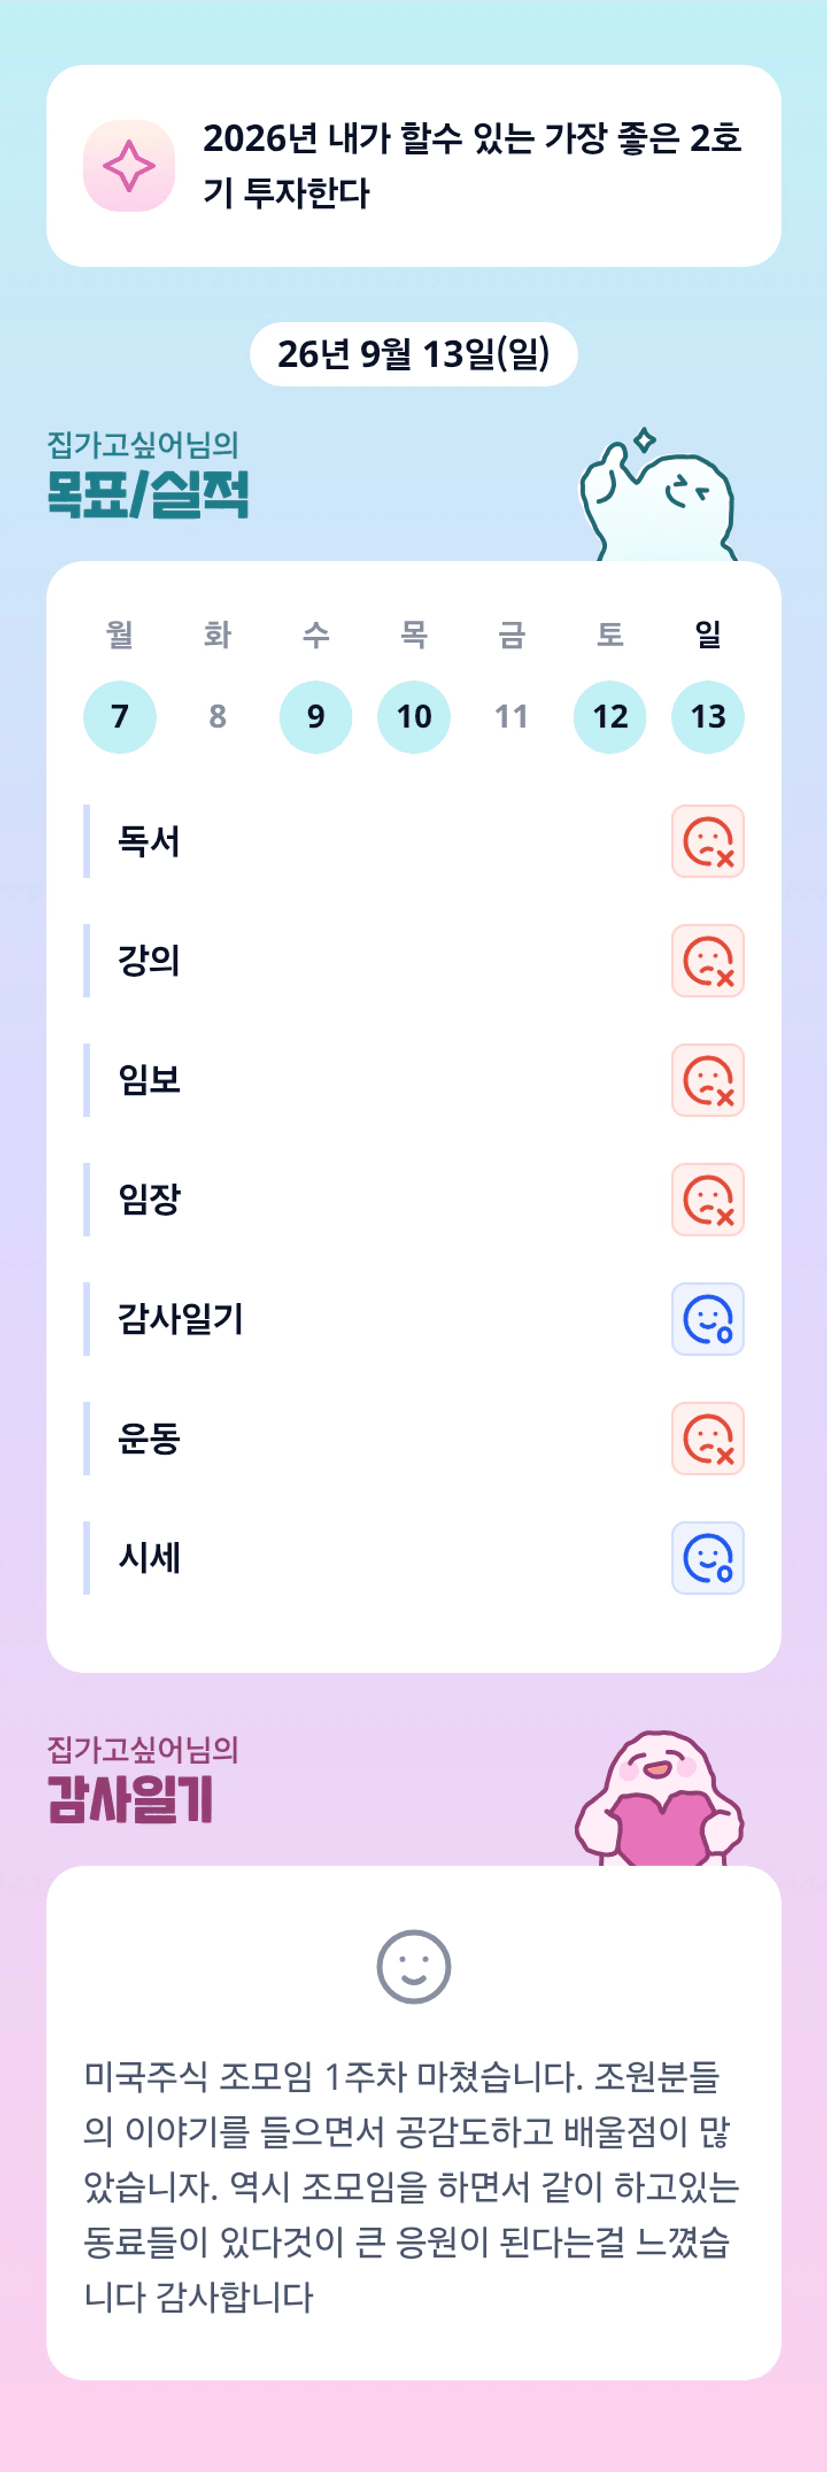
Task: Click the 시세 blue smiley icon
Action: pyautogui.click(x=707, y=1558)
